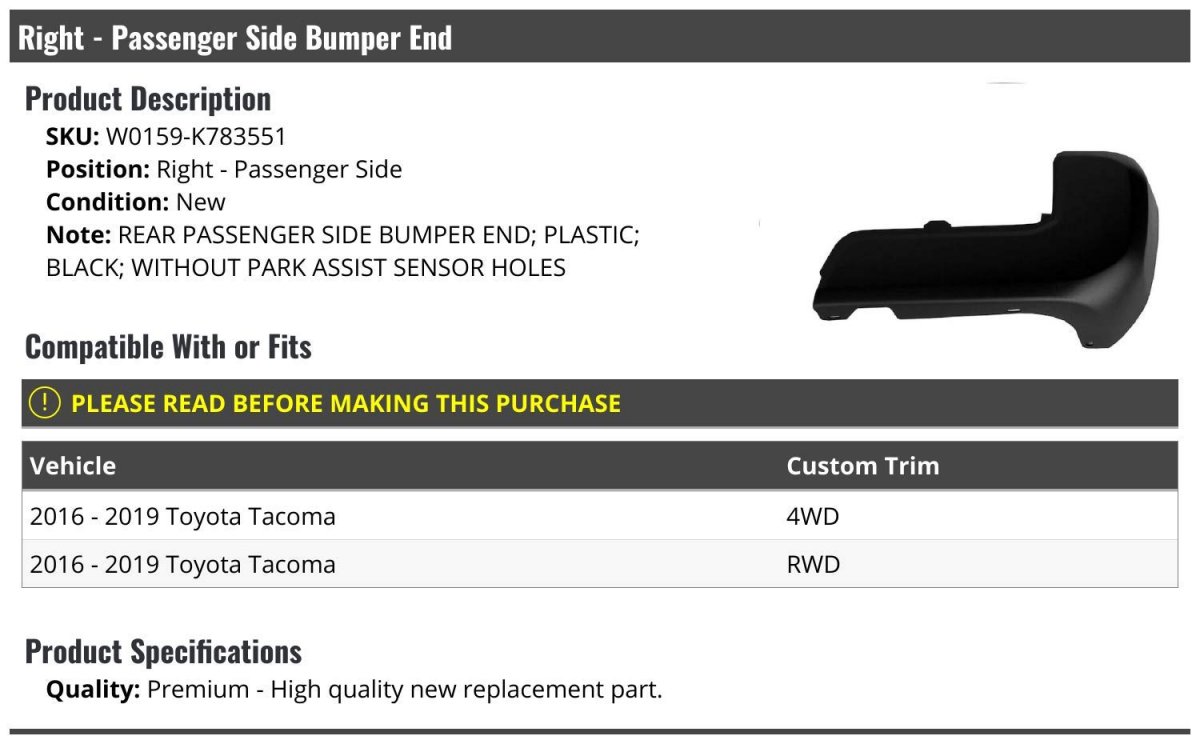Select the Toyota Tacoma vehicle cell in RWD row
Image resolution: width=1200 pixels, height=744 pixels.
[183, 564]
